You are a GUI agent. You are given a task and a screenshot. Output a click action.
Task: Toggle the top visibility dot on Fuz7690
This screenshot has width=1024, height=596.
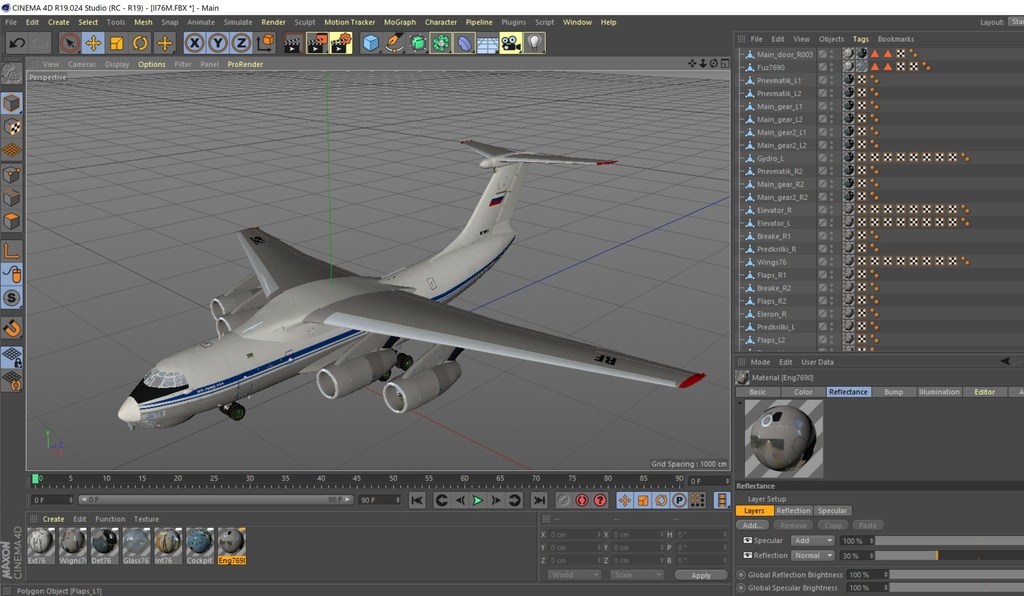click(831, 64)
